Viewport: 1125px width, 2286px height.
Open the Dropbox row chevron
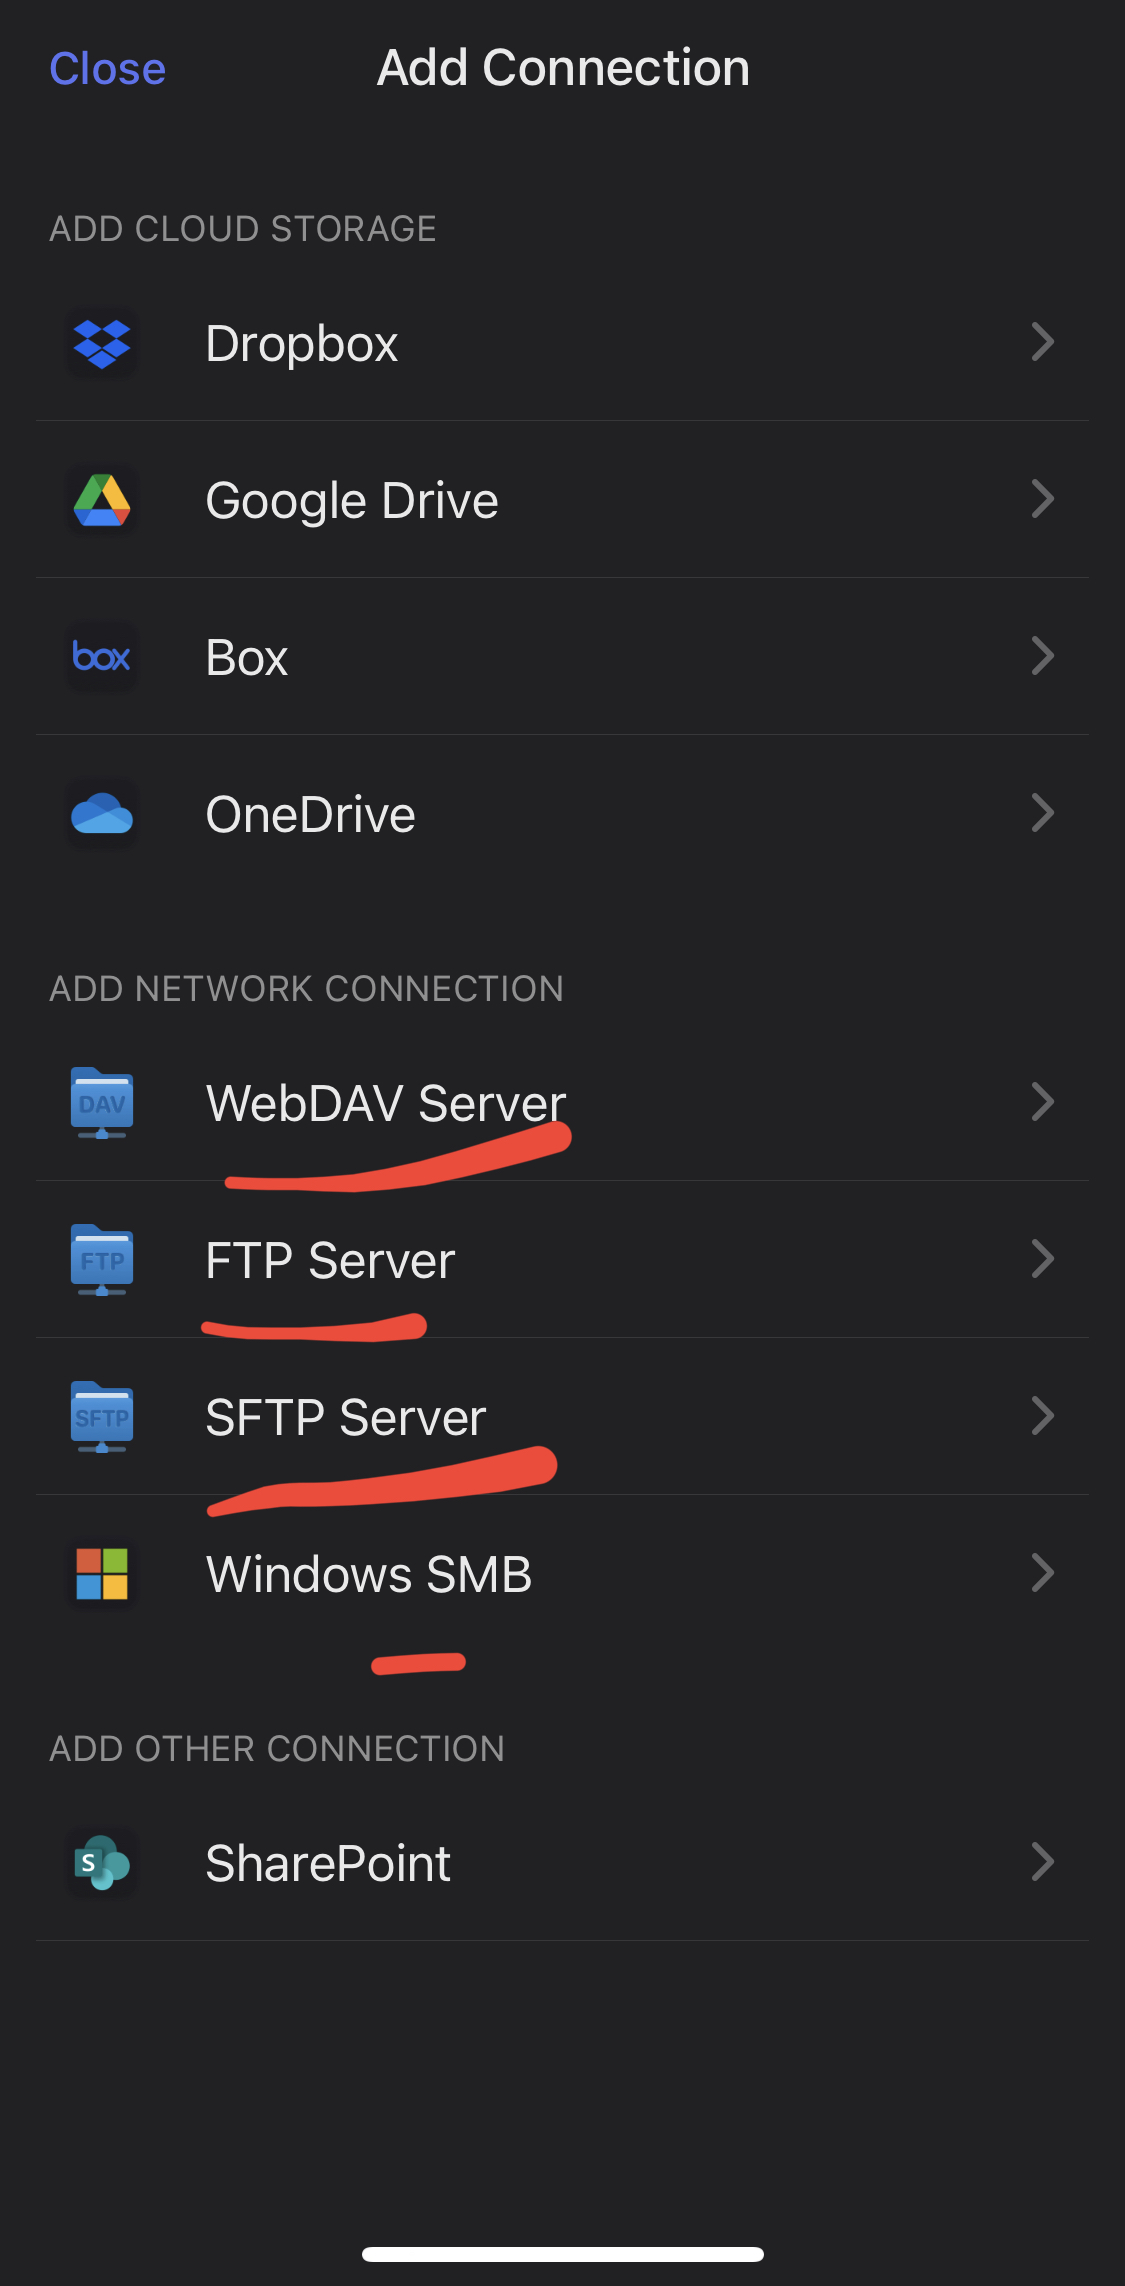(1043, 343)
